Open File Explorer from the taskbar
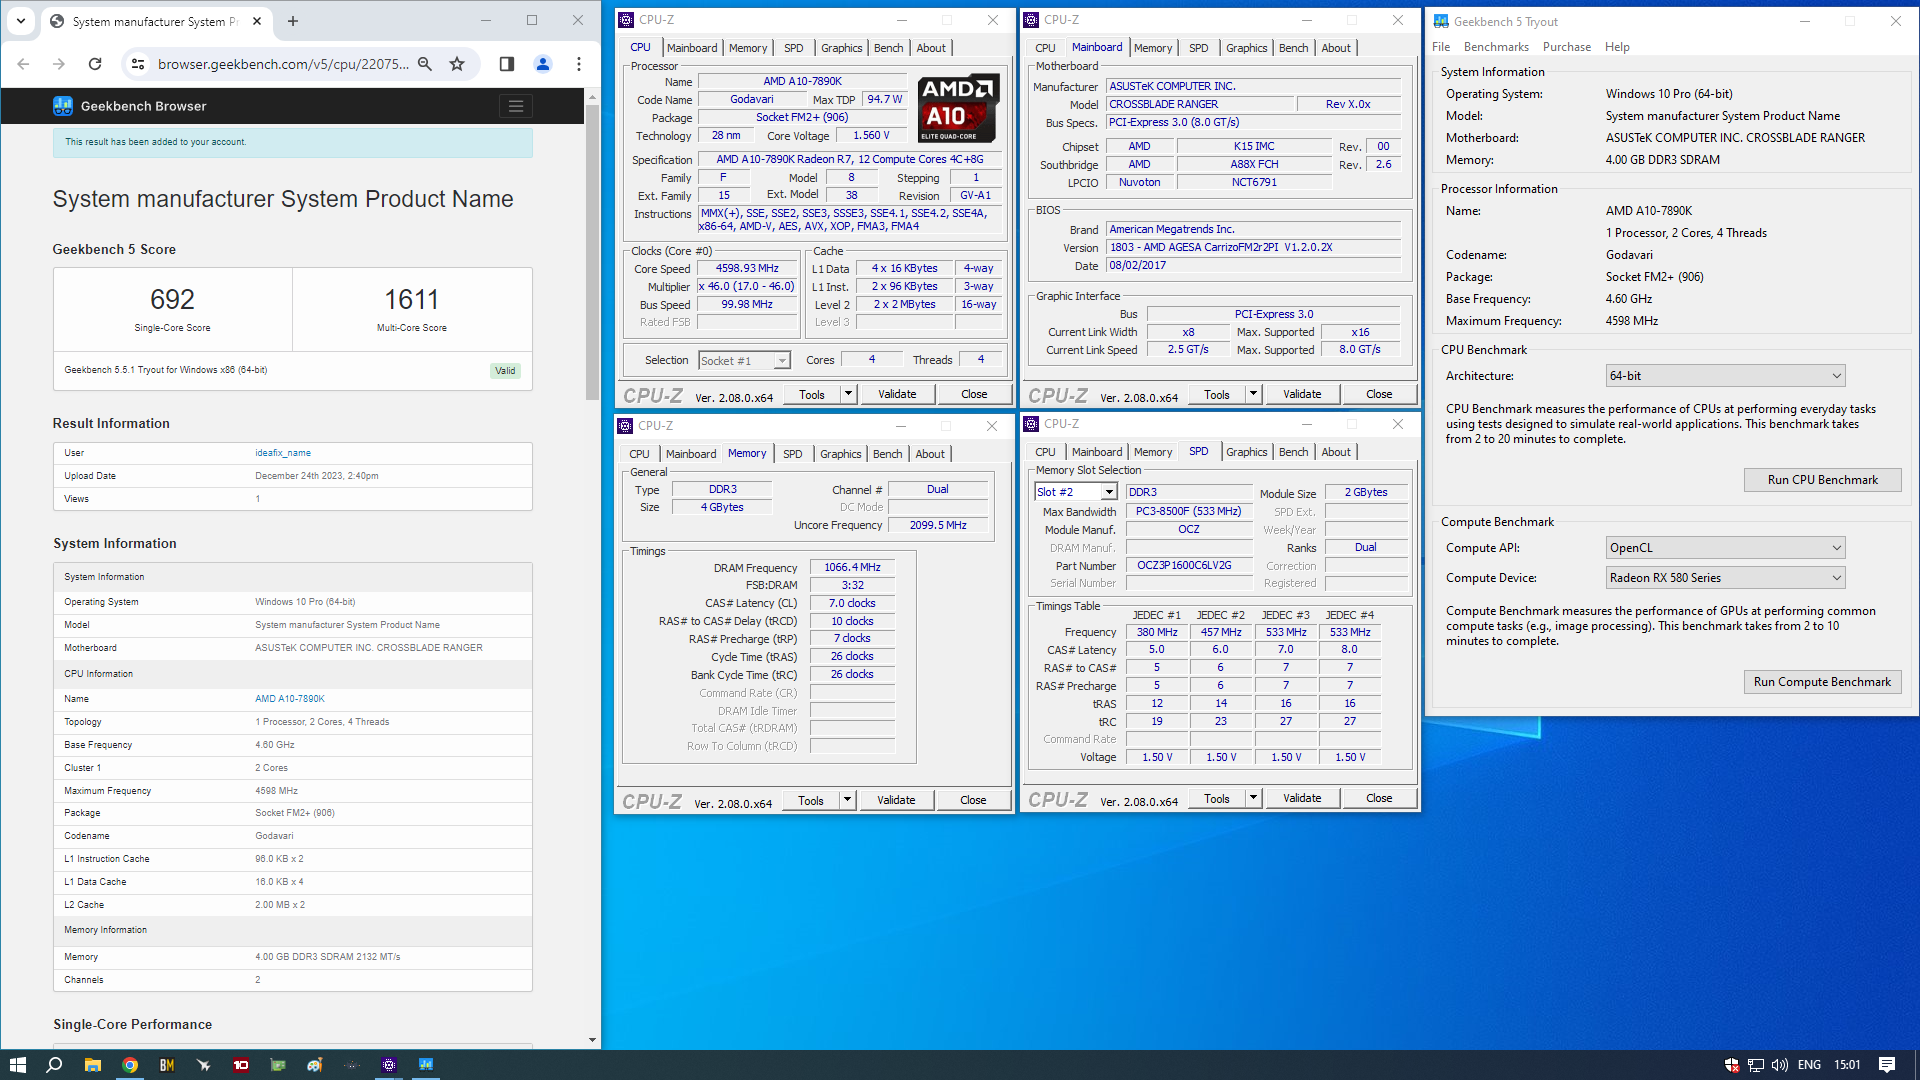The width and height of the screenshot is (1920, 1080). [x=92, y=1065]
